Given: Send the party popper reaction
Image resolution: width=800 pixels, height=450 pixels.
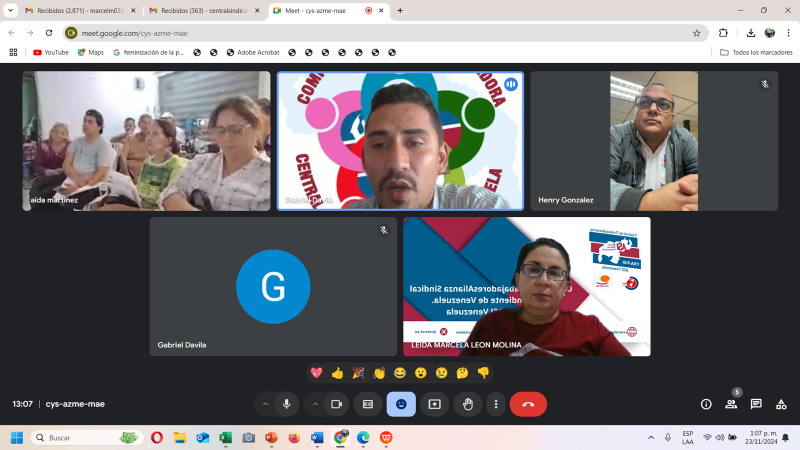Looking at the screenshot, I should [x=358, y=373].
